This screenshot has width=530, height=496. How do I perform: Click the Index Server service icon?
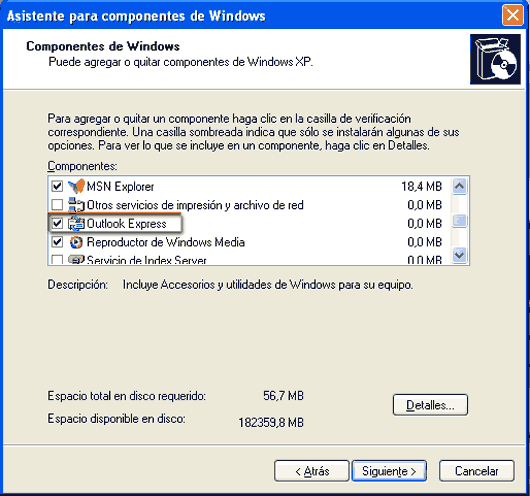point(76,260)
